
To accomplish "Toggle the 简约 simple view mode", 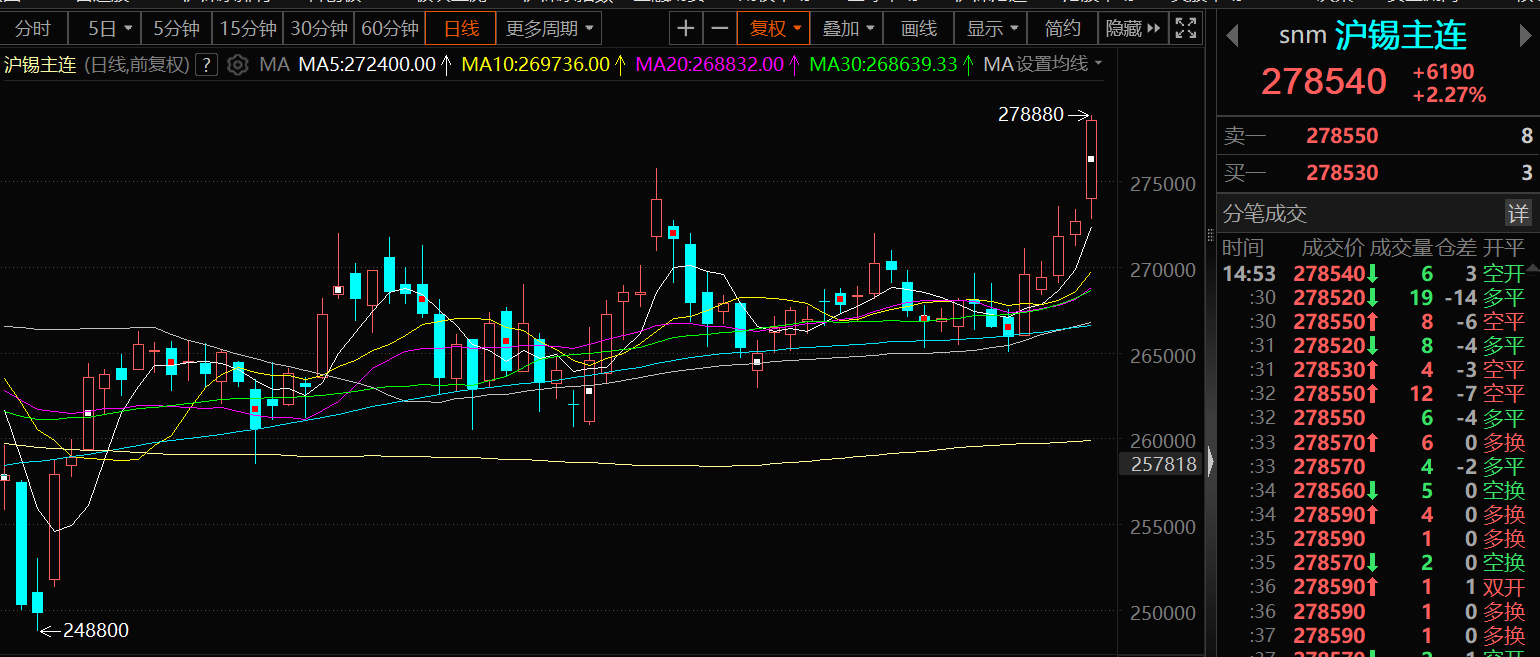I will tap(1062, 28).
